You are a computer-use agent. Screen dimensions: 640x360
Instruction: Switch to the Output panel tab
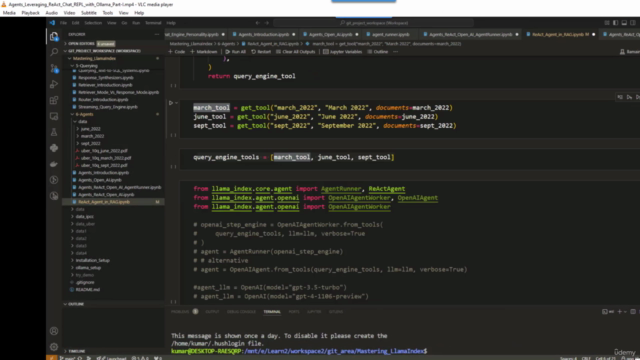point(212,312)
